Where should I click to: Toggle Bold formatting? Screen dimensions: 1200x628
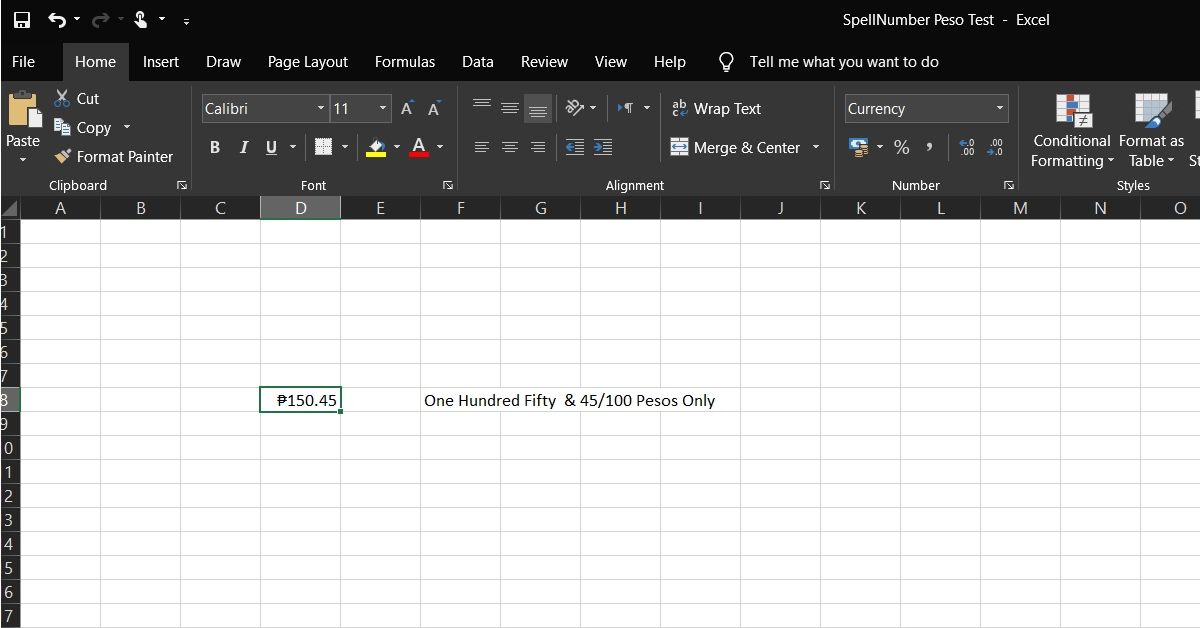(214, 147)
